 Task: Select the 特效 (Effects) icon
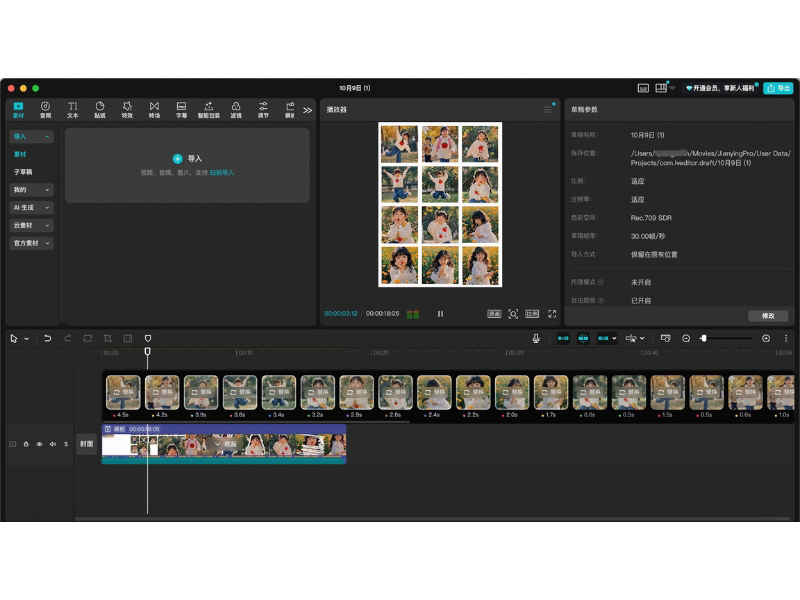[x=127, y=109]
